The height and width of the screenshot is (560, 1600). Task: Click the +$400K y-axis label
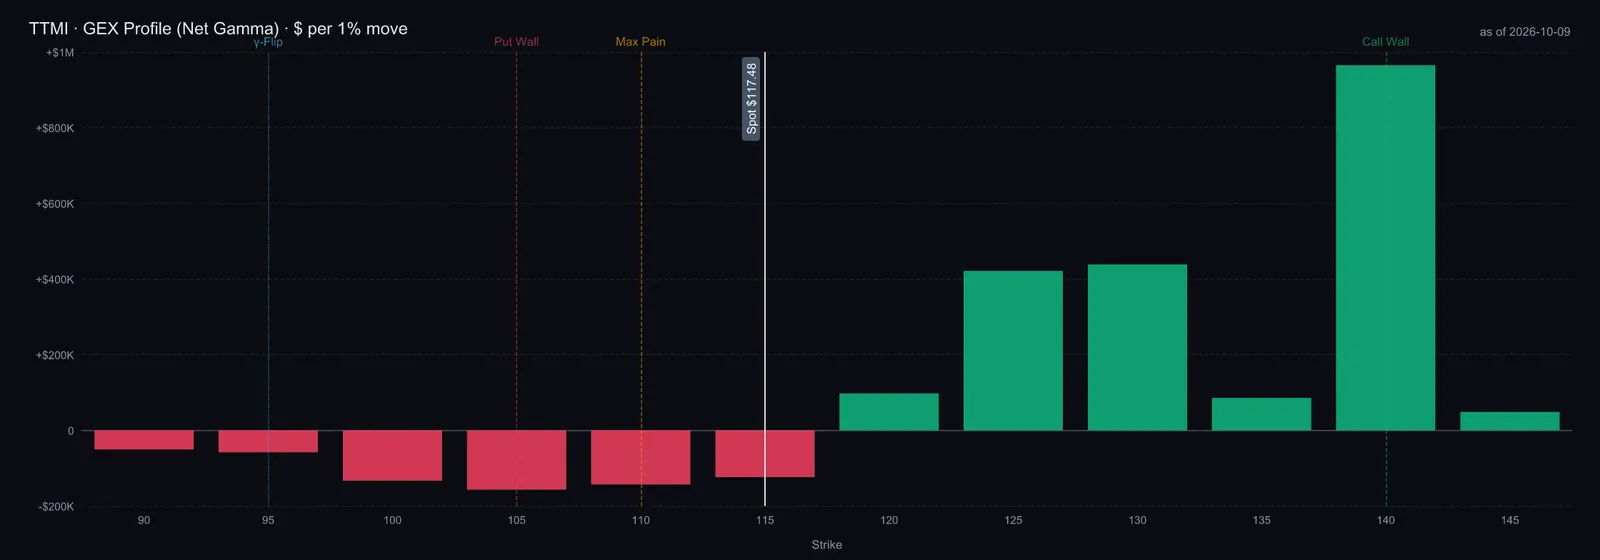pyautogui.click(x=55, y=279)
